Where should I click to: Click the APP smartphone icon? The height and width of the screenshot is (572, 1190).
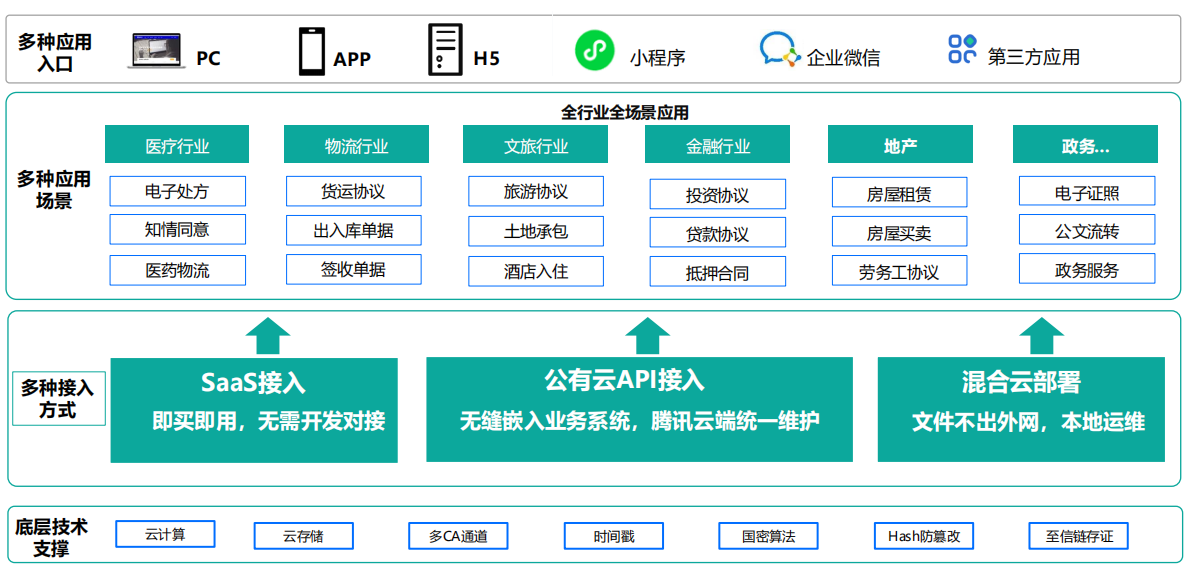point(312,51)
